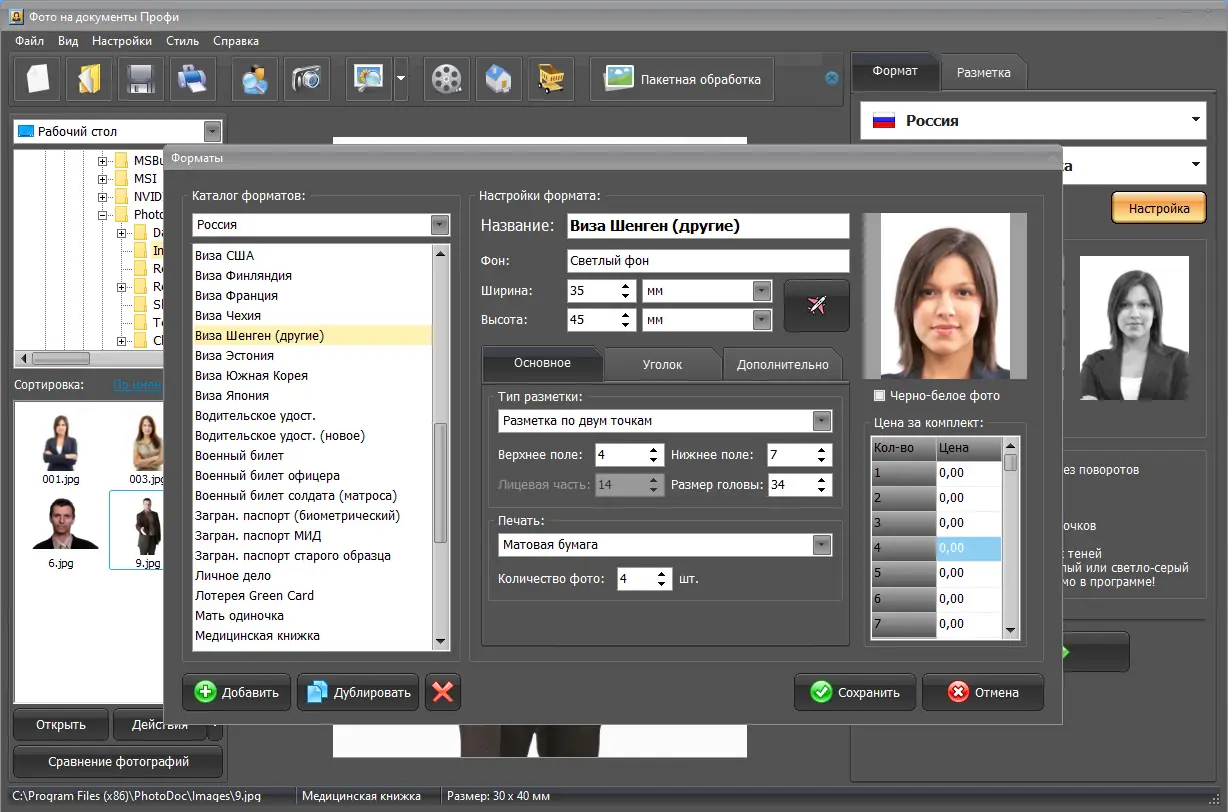Click the Название input field
The image size is (1228, 812).
[x=707, y=226]
